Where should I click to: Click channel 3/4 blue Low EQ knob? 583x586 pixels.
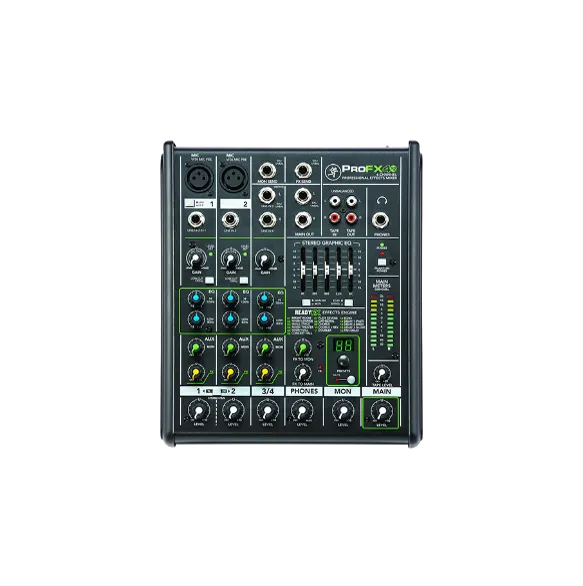tap(265, 320)
